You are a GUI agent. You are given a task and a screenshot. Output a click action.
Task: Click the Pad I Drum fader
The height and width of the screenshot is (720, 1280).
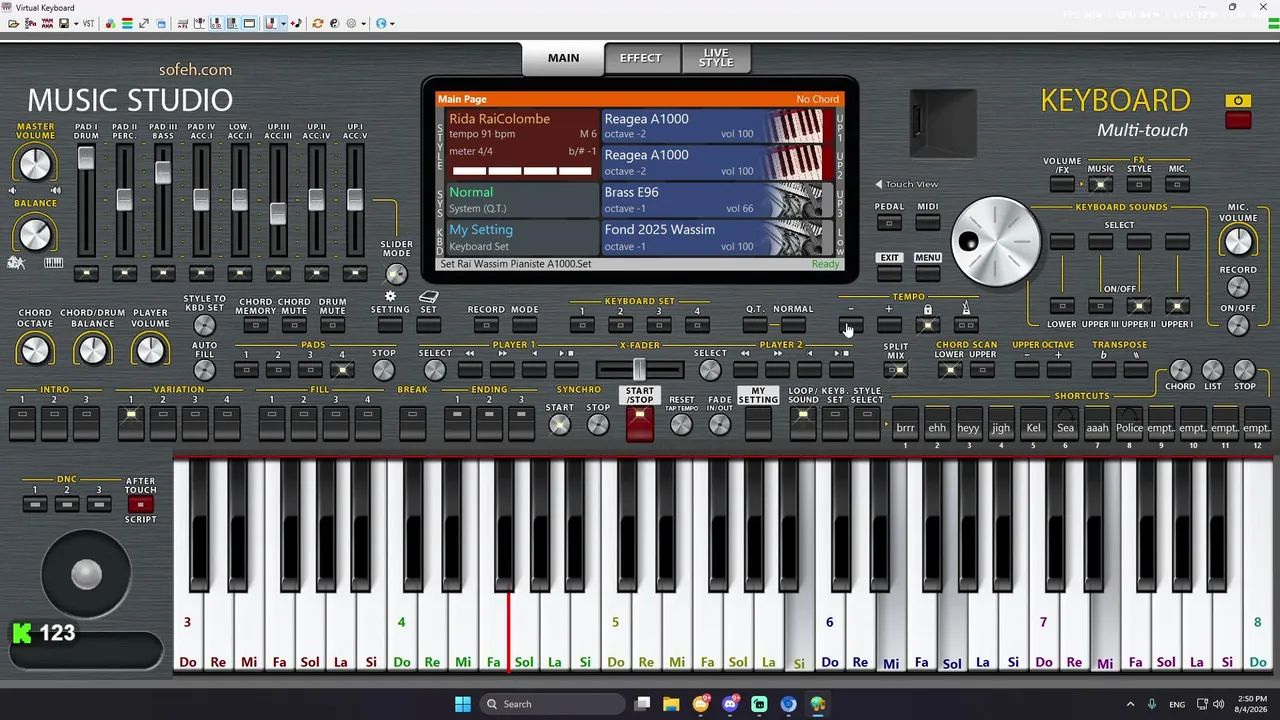point(86,159)
